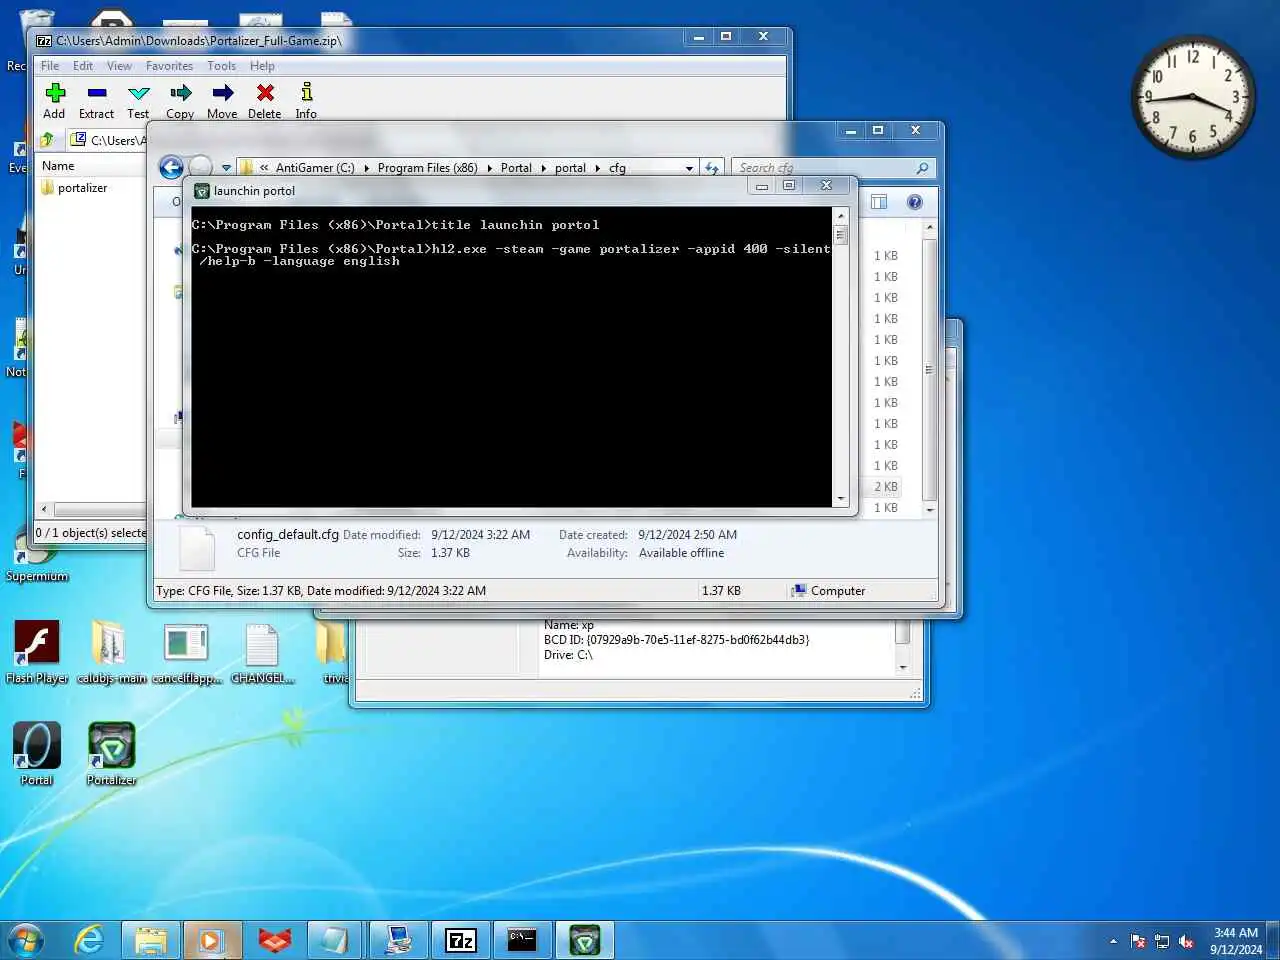This screenshot has width=1280, height=960.
Task: Click the analog clock desktop gadget
Action: point(1192,98)
